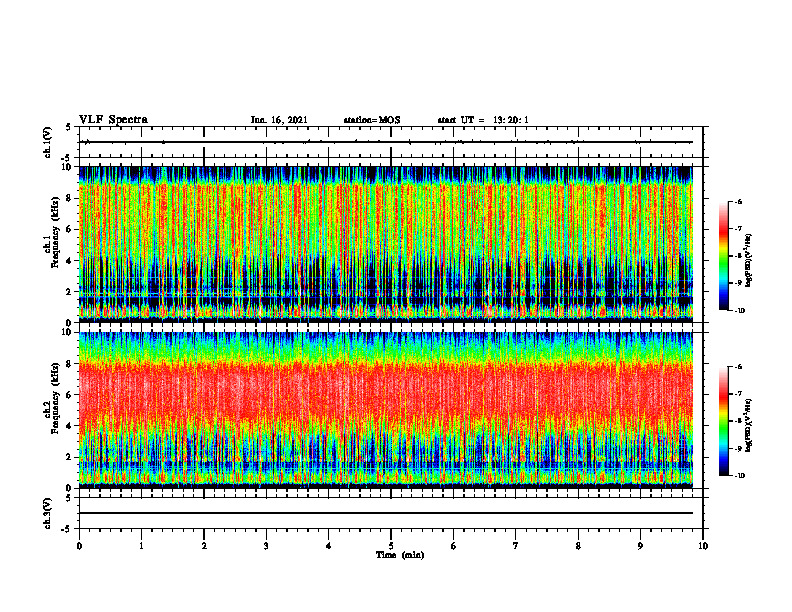Click the "VLF Spectra" title text

pyautogui.click(x=113, y=120)
